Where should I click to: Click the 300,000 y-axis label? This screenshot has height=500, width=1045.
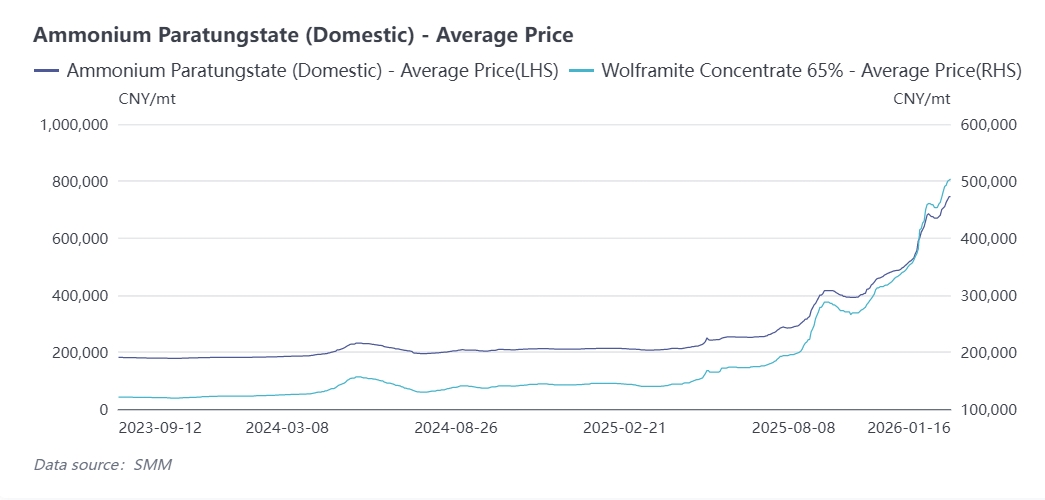[988, 296]
